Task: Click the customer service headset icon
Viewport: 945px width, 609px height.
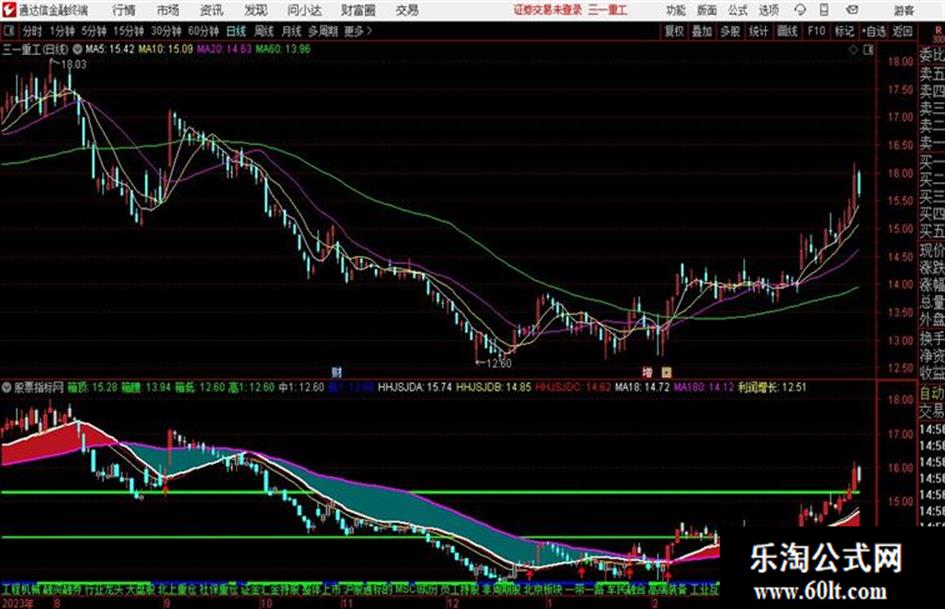Action: tap(800, 10)
